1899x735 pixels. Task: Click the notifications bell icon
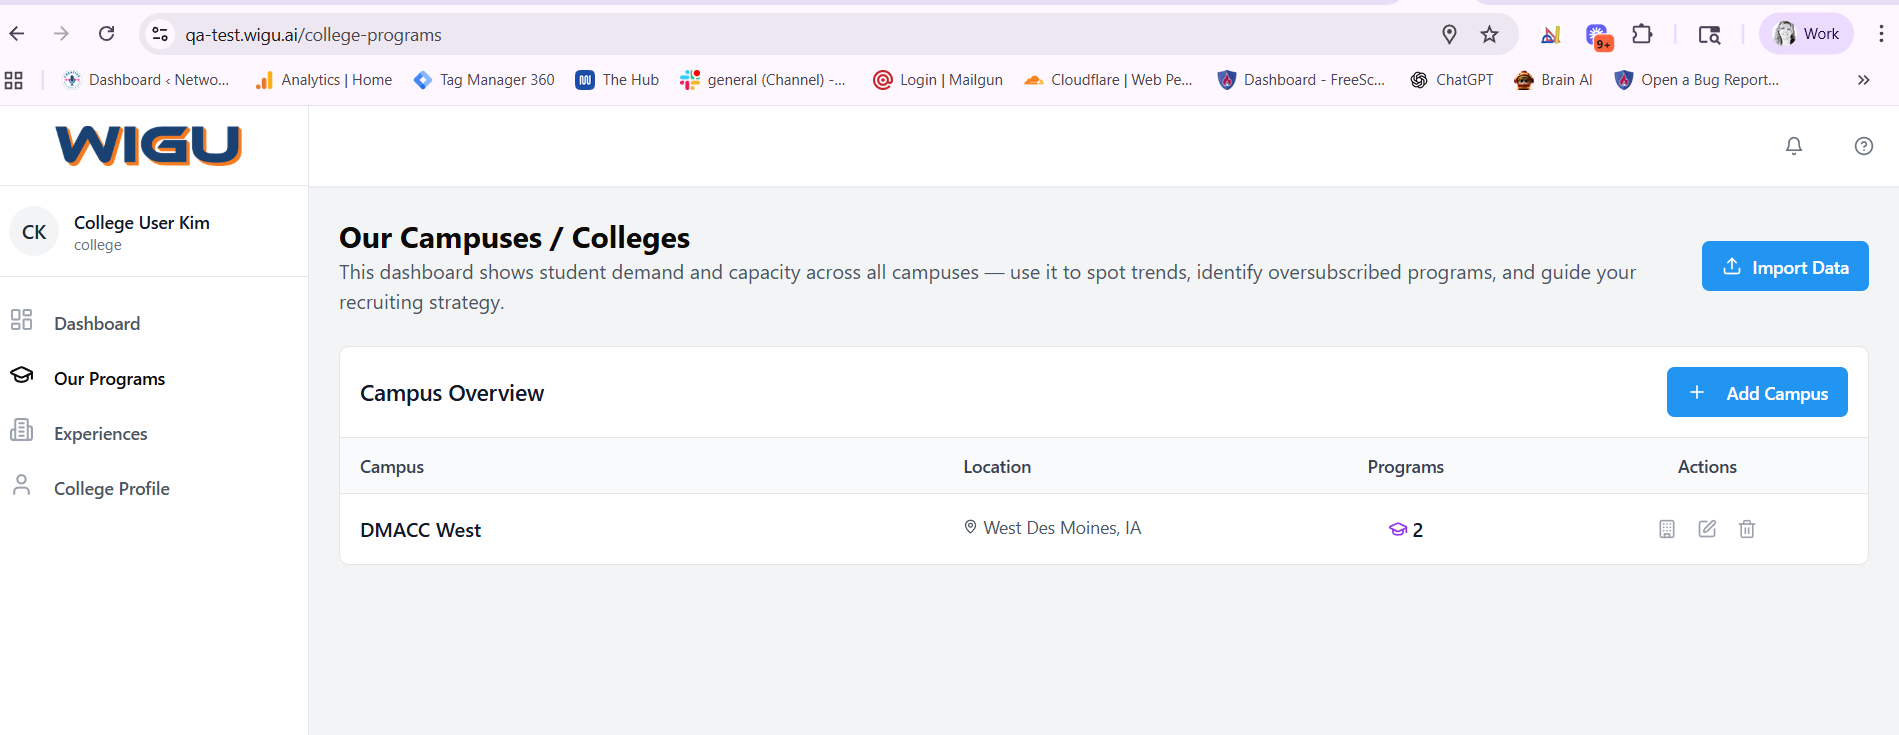pyautogui.click(x=1794, y=146)
